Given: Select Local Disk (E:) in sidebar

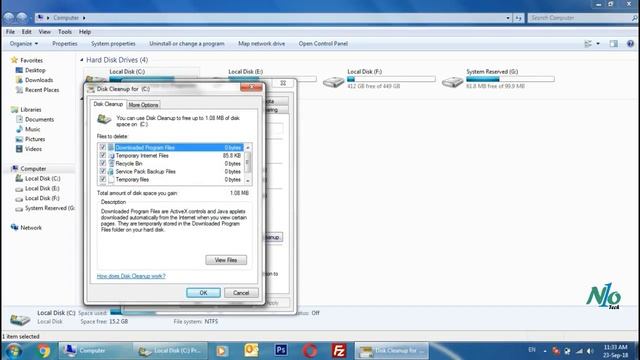Looking at the screenshot, I should click(42, 189).
